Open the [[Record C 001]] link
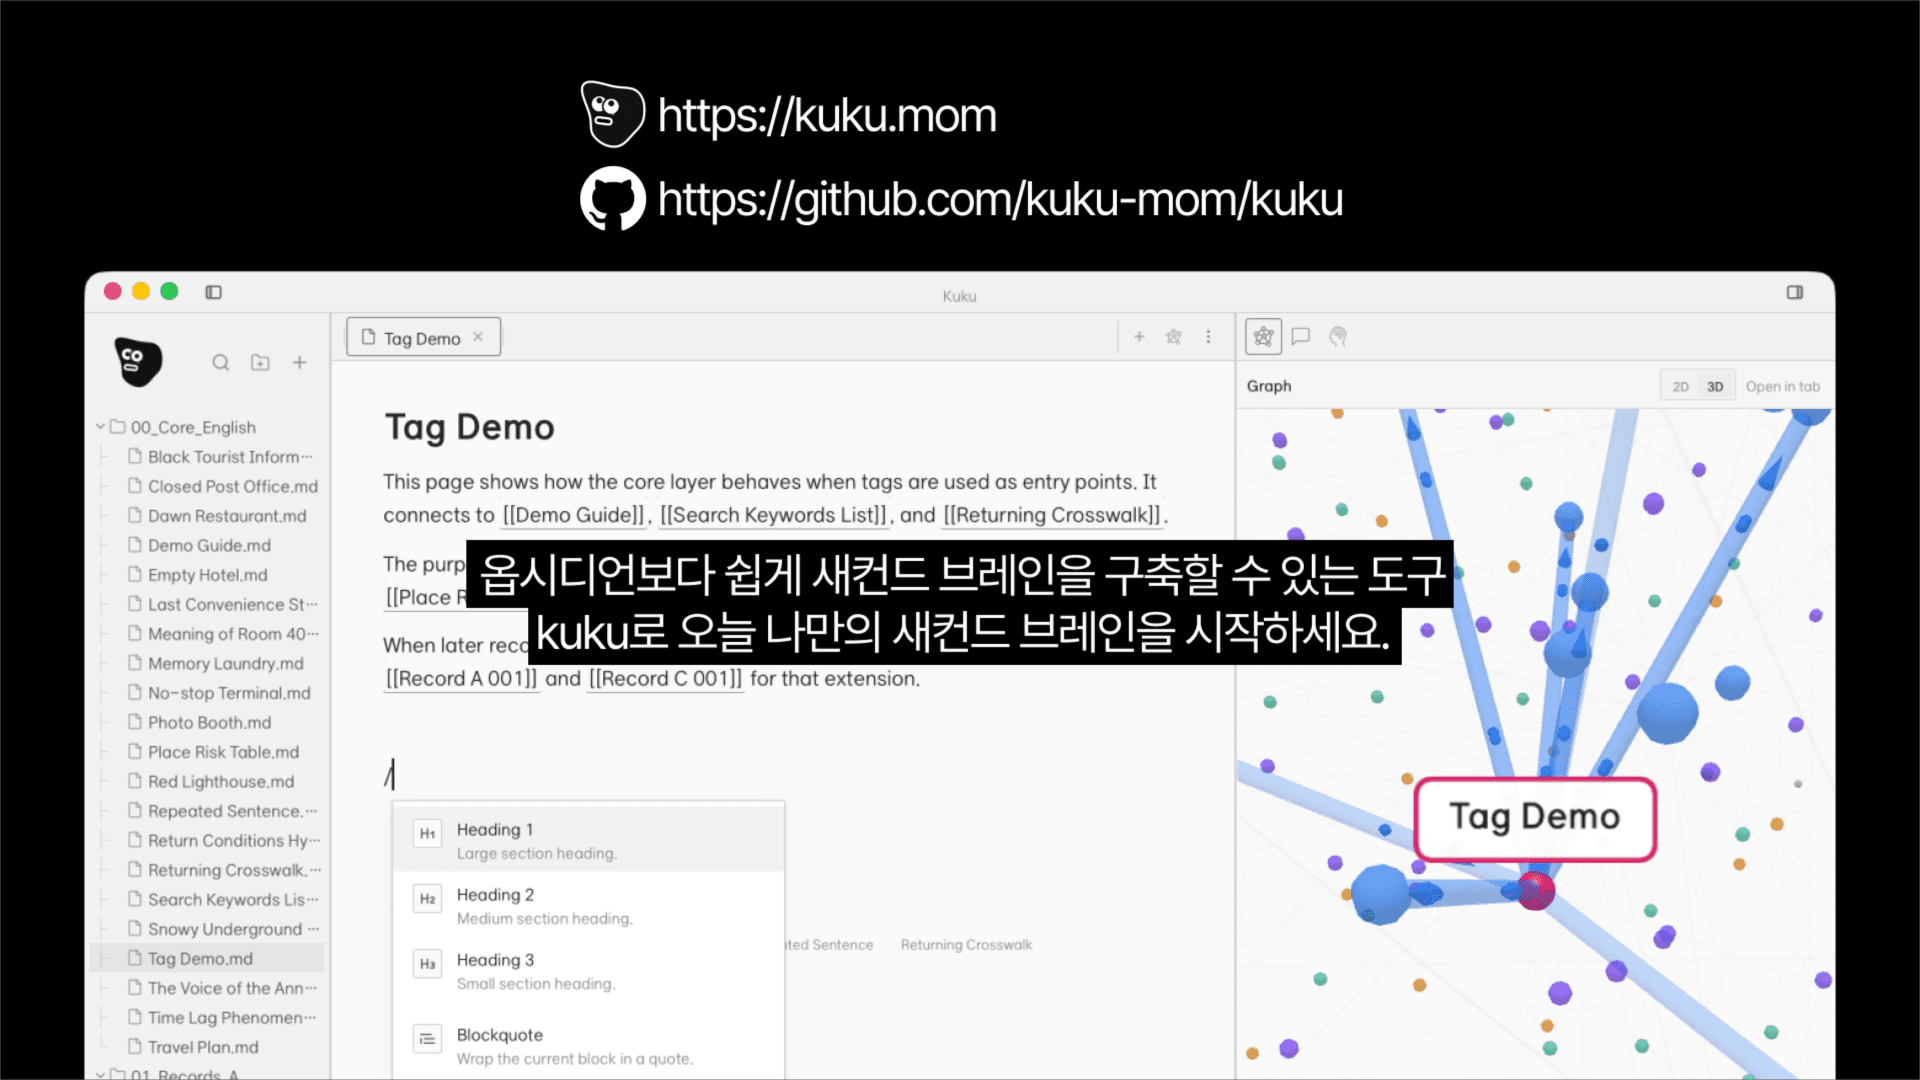 coord(665,679)
